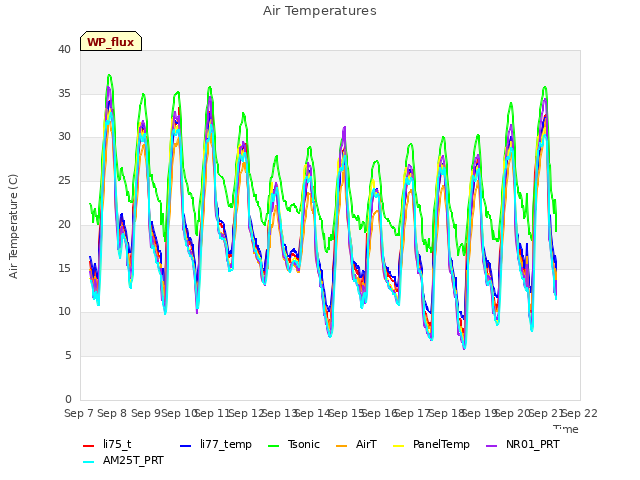
Task: Click the AirT orange legend swatch
Action: click(x=341, y=446)
